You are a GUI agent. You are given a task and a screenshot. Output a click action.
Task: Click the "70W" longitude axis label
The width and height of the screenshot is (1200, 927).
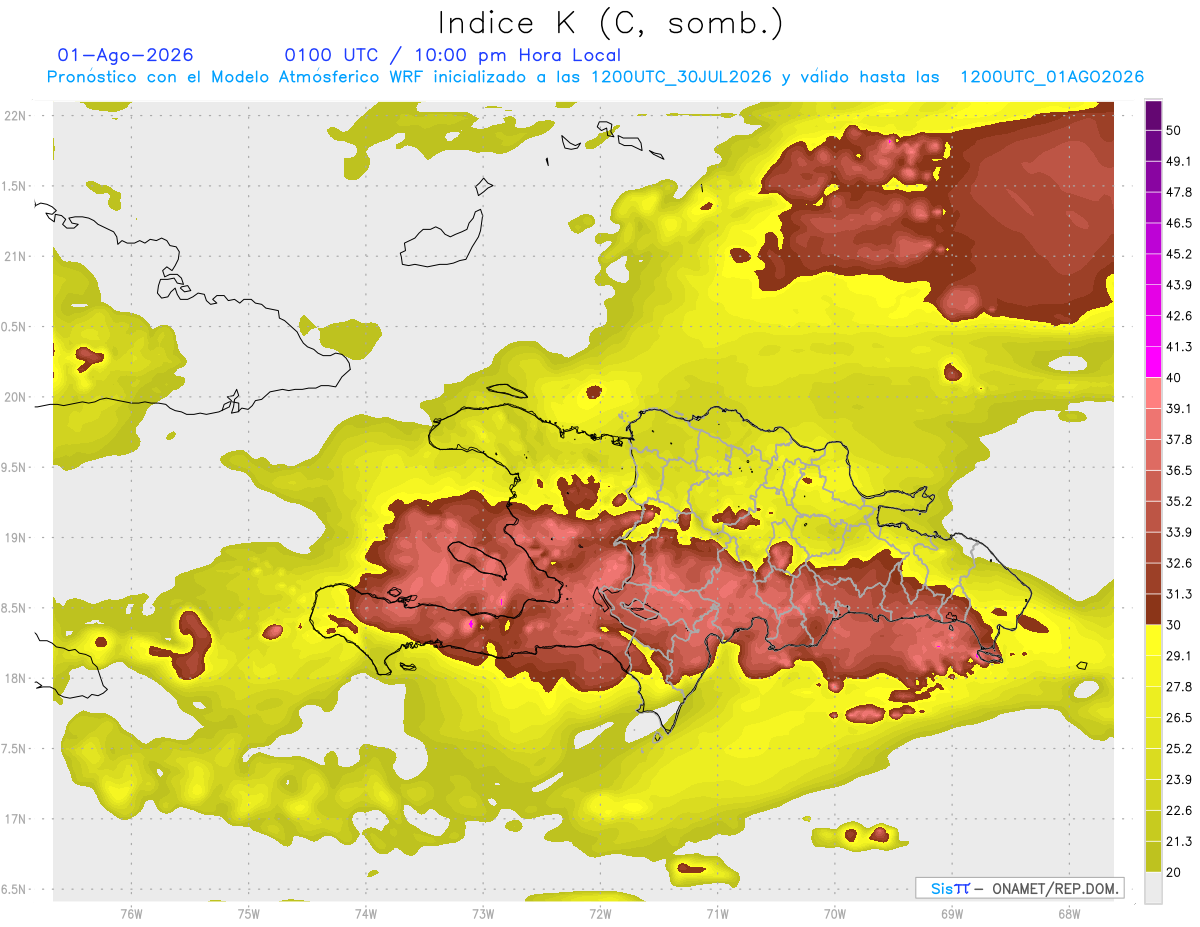(835, 914)
